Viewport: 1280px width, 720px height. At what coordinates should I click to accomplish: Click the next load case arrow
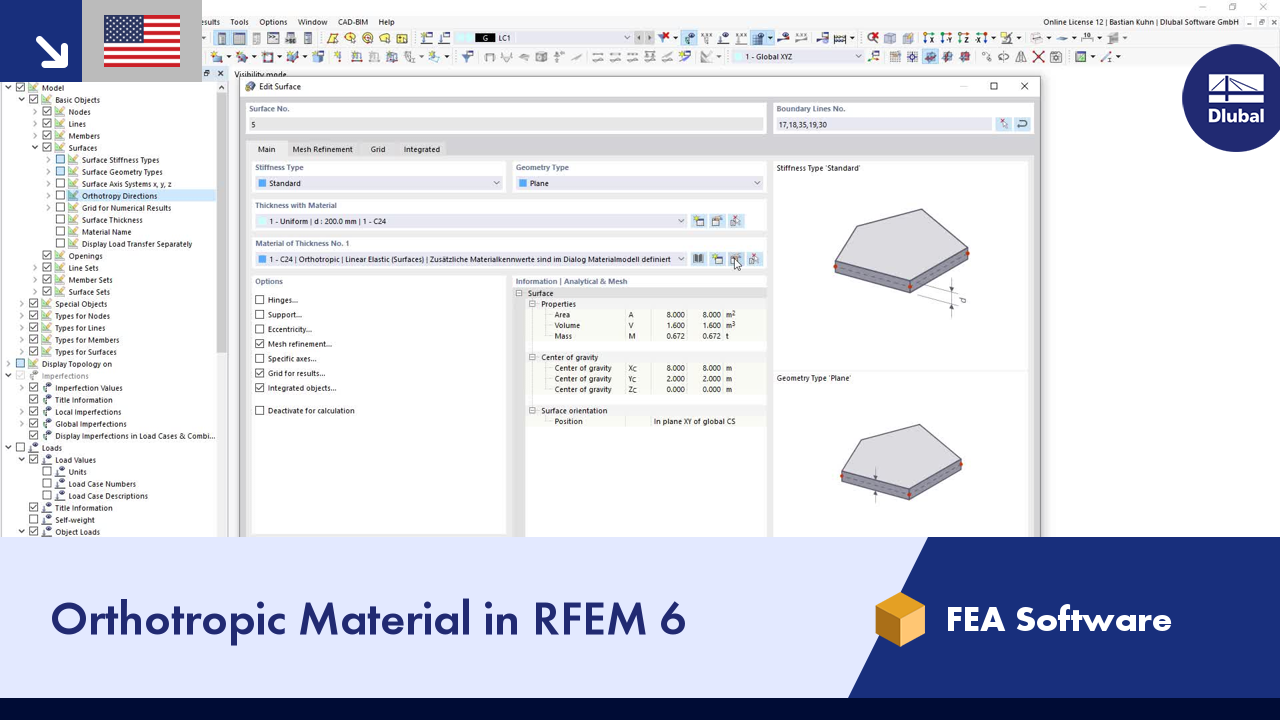click(x=650, y=38)
